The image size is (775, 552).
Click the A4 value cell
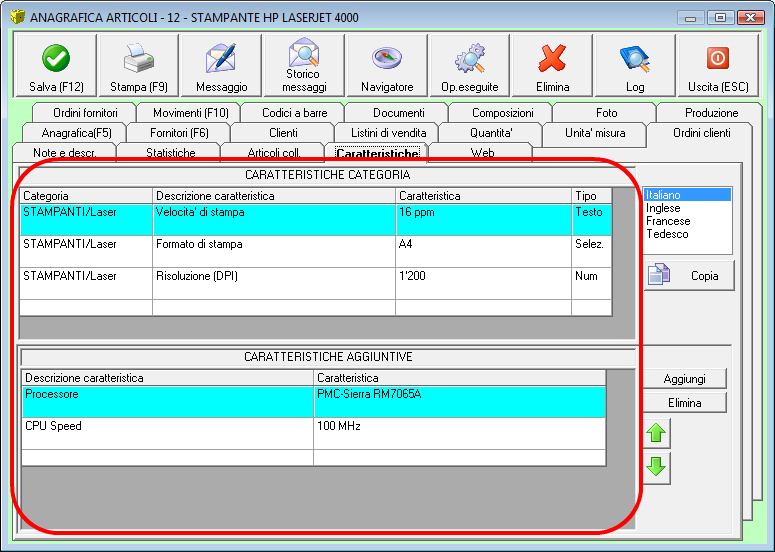483,251
